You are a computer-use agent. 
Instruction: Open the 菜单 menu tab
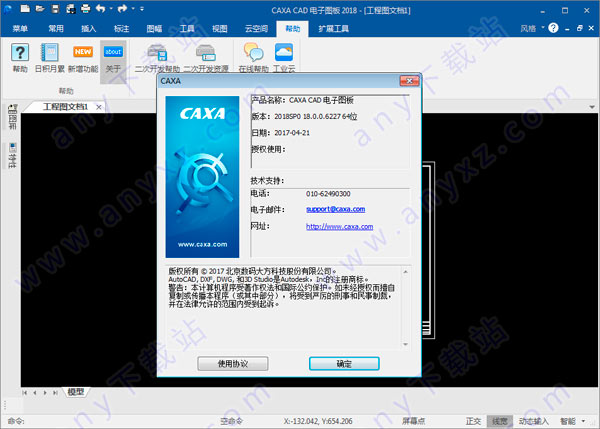tap(20, 29)
